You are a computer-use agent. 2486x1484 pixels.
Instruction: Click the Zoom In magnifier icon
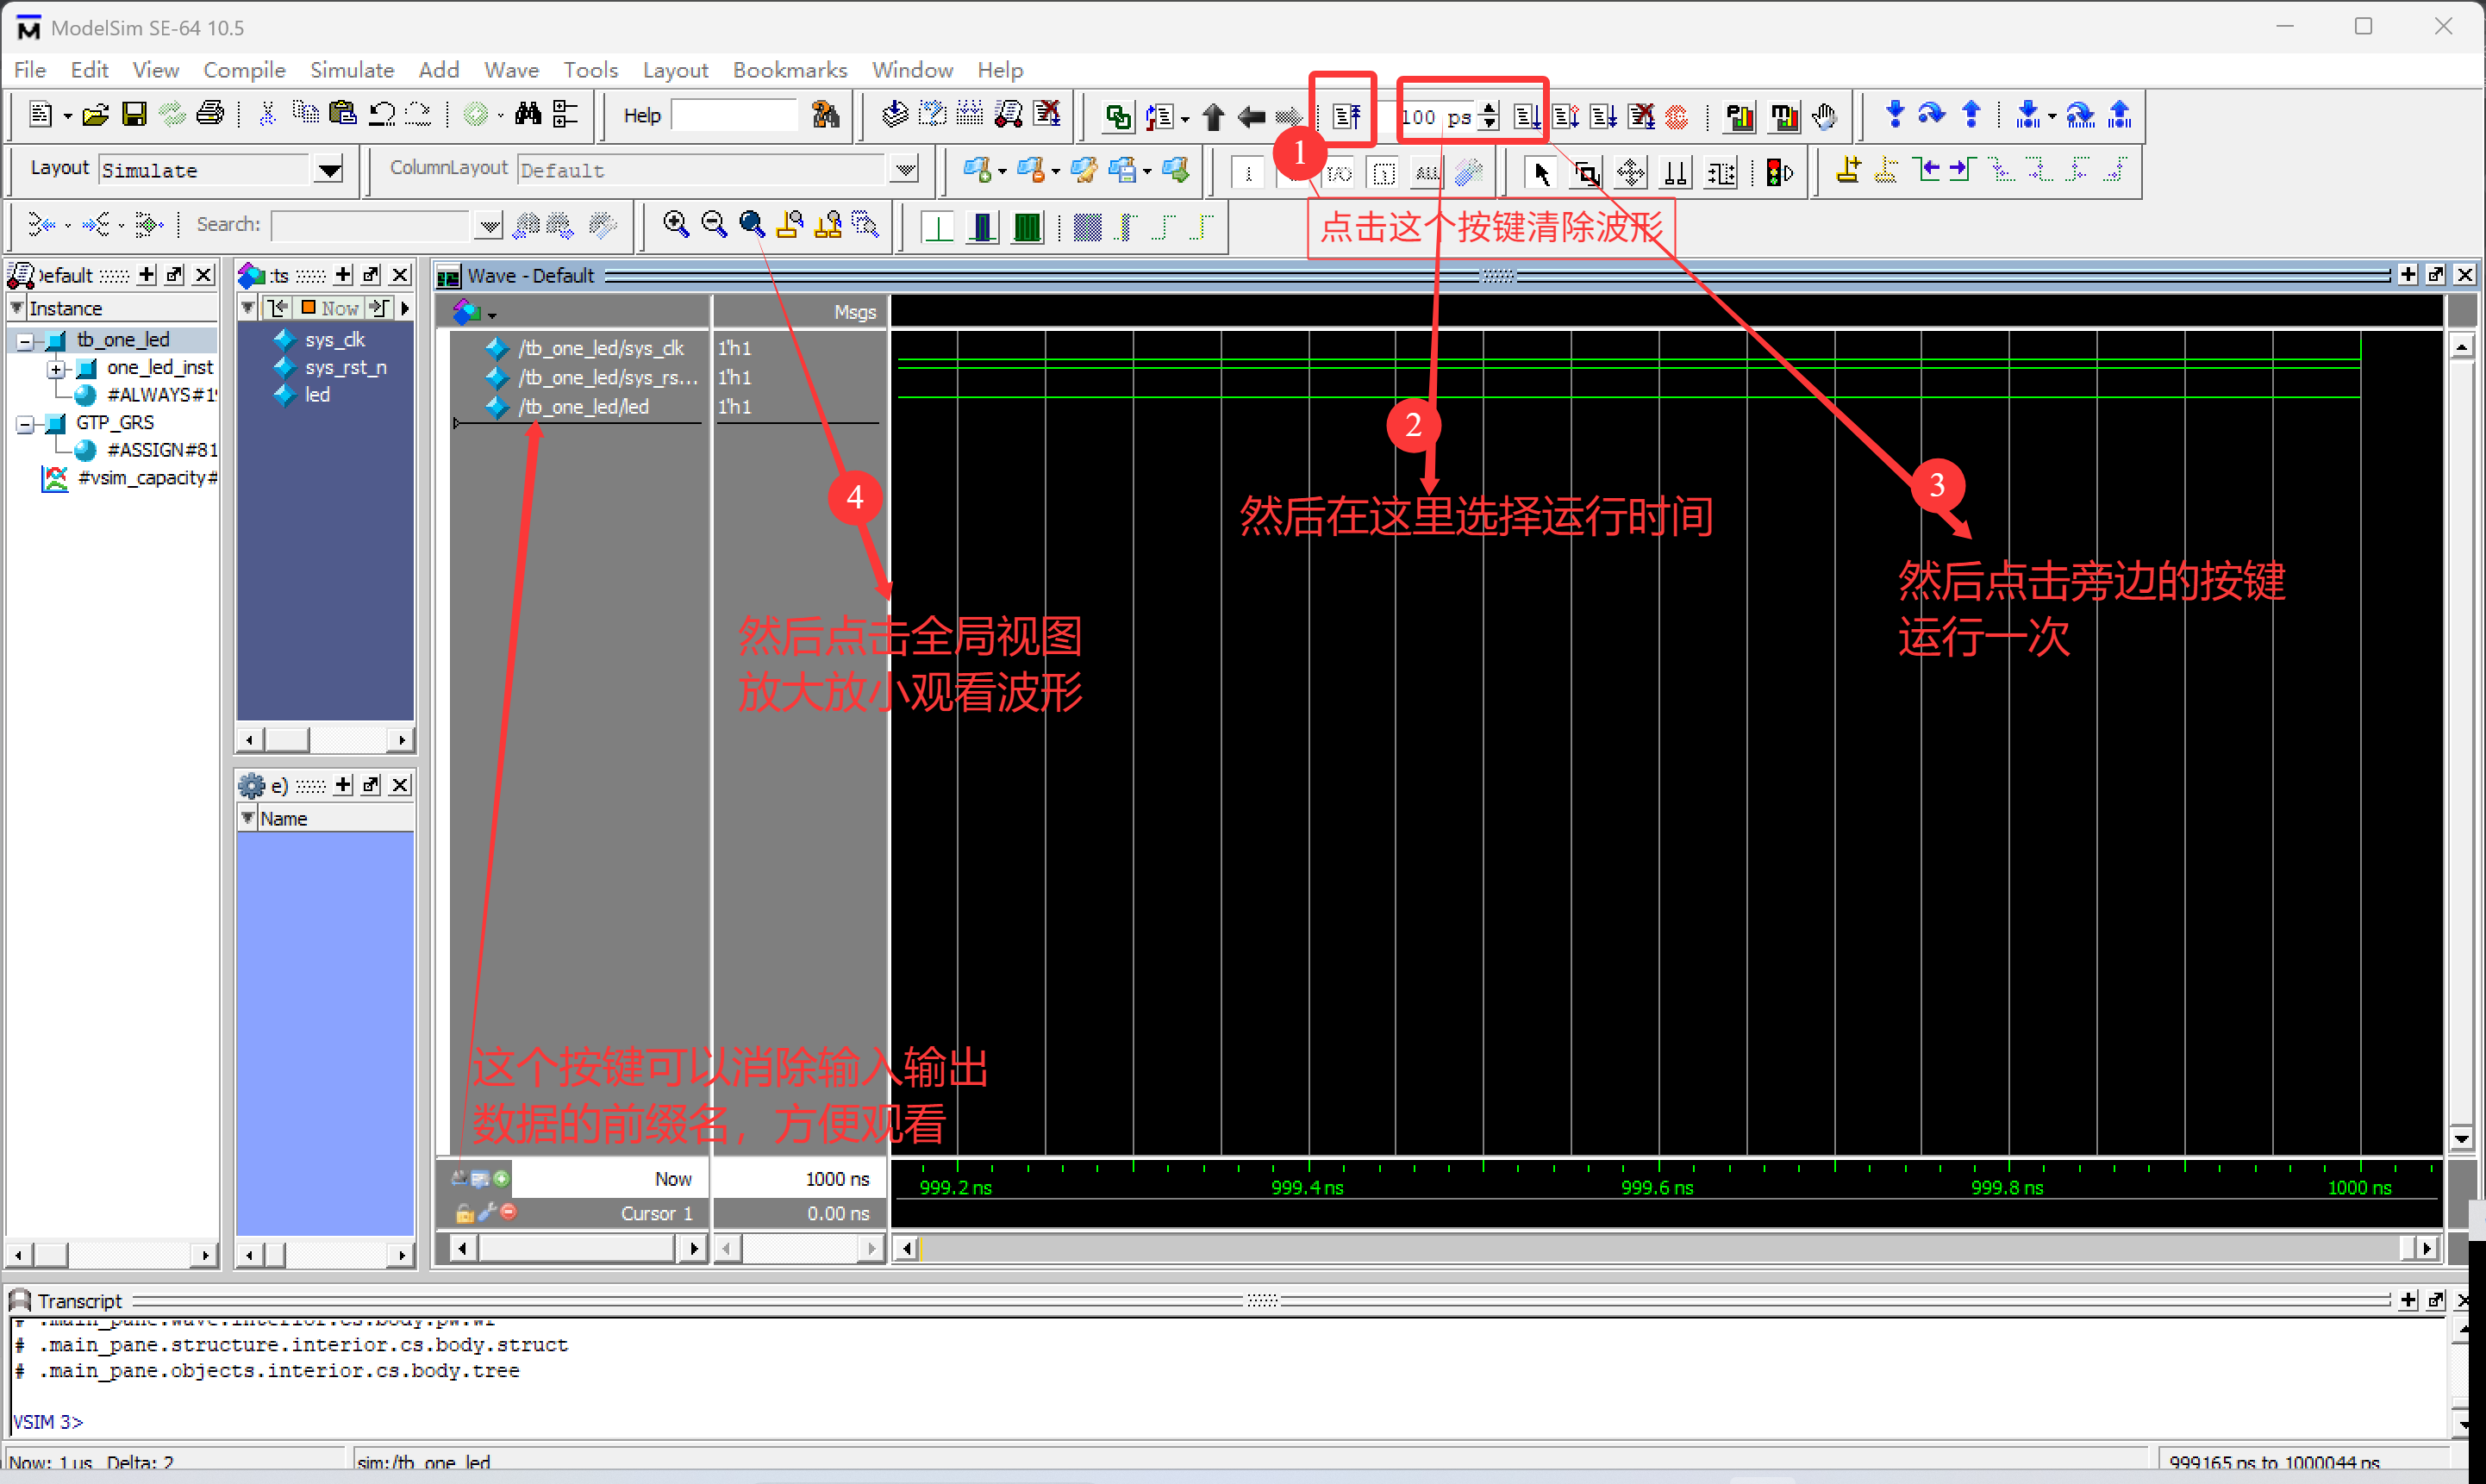(x=676, y=224)
